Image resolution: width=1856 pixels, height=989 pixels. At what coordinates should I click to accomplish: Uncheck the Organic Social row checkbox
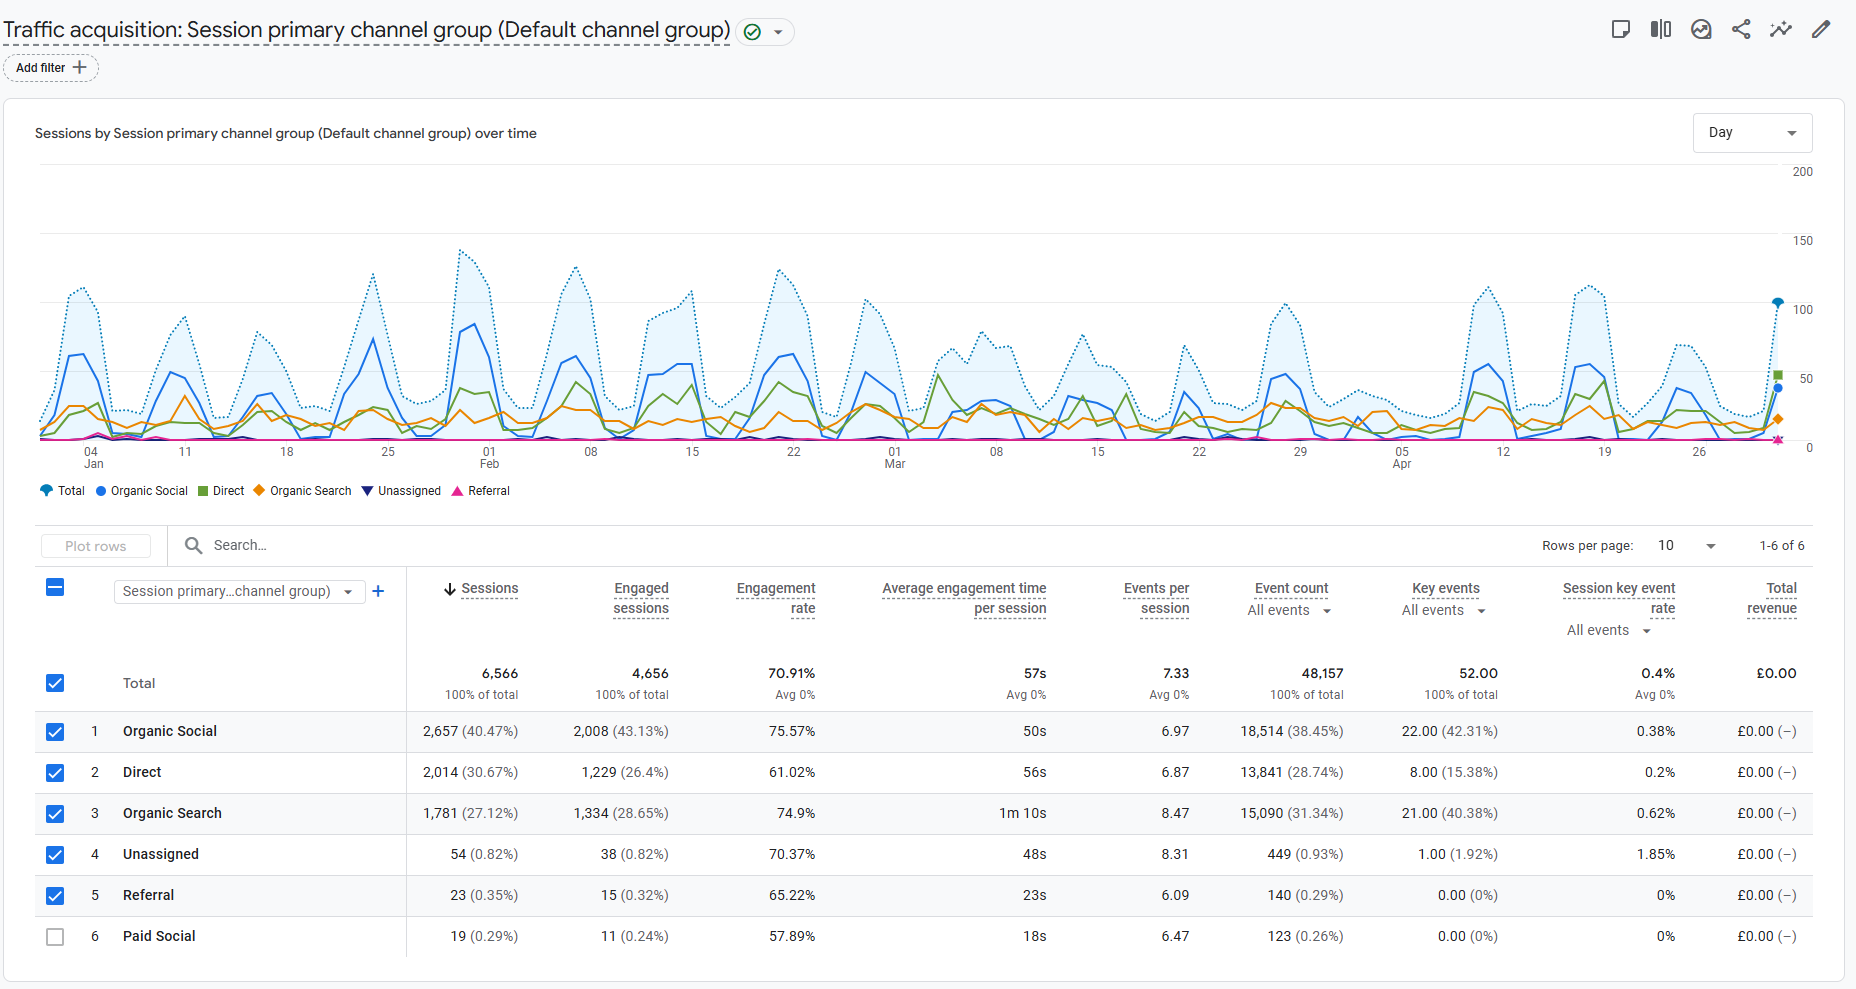(x=55, y=732)
